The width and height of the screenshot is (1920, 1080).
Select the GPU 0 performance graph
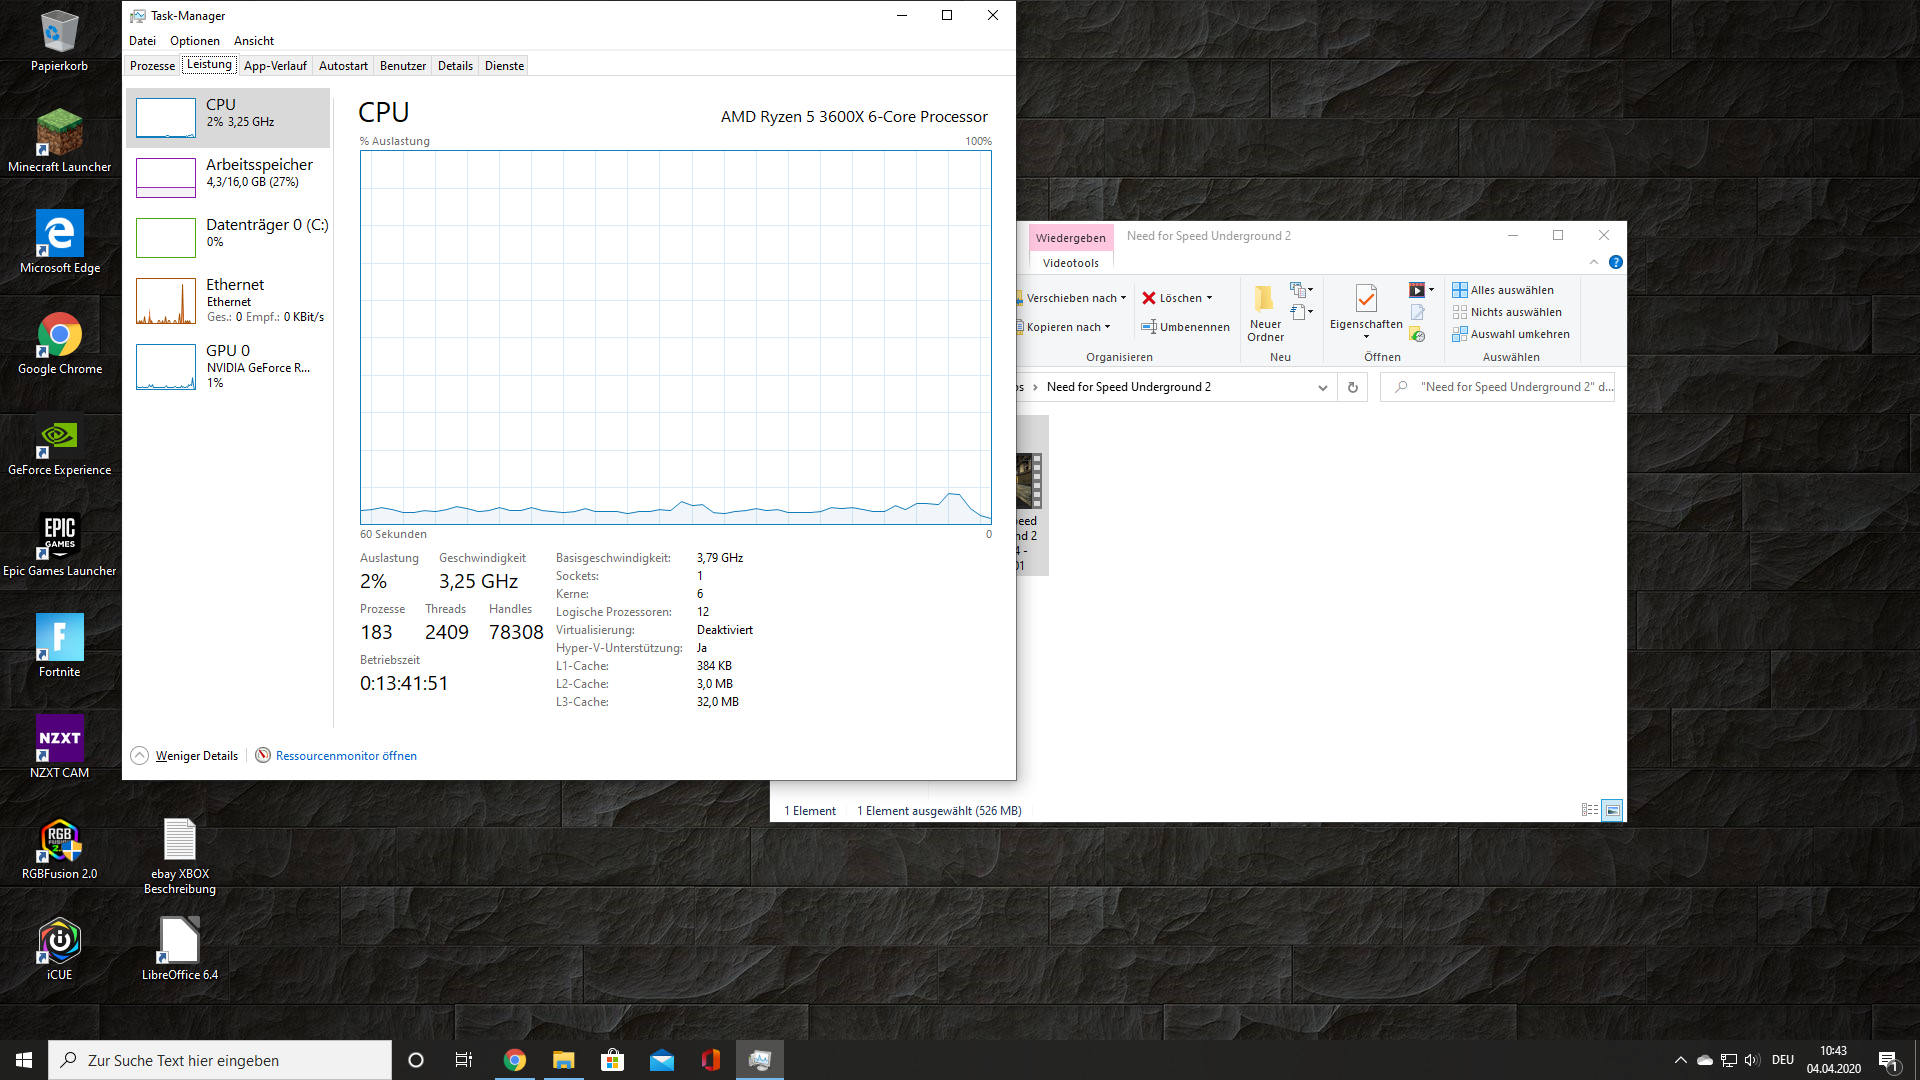166,367
